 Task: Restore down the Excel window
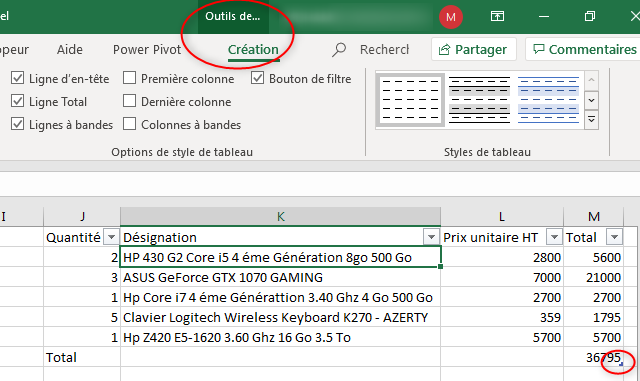click(x=589, y=16)
